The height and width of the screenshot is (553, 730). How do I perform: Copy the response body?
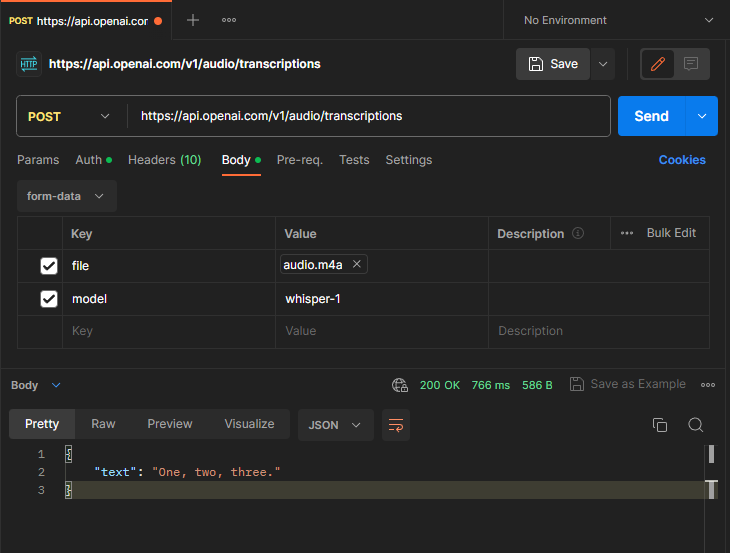(x=660, y=425)
